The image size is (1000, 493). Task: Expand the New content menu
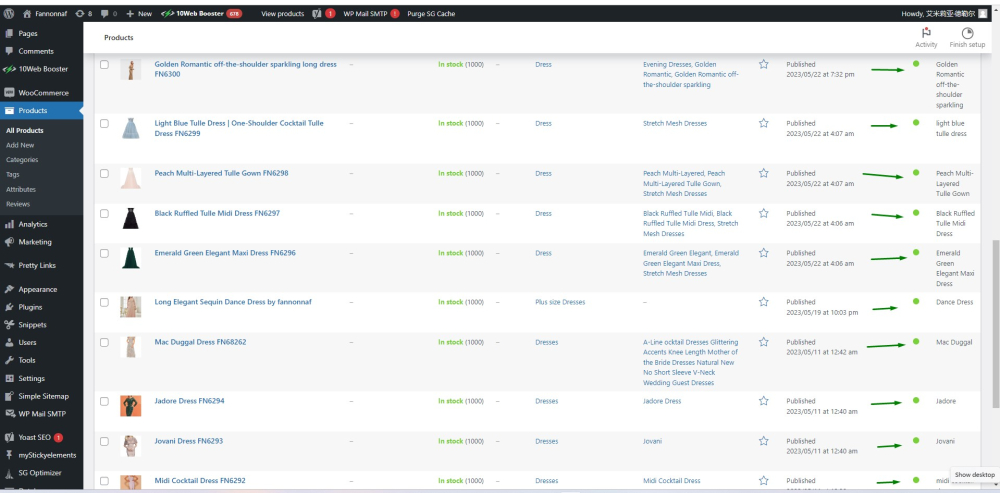tap(139, 14)
